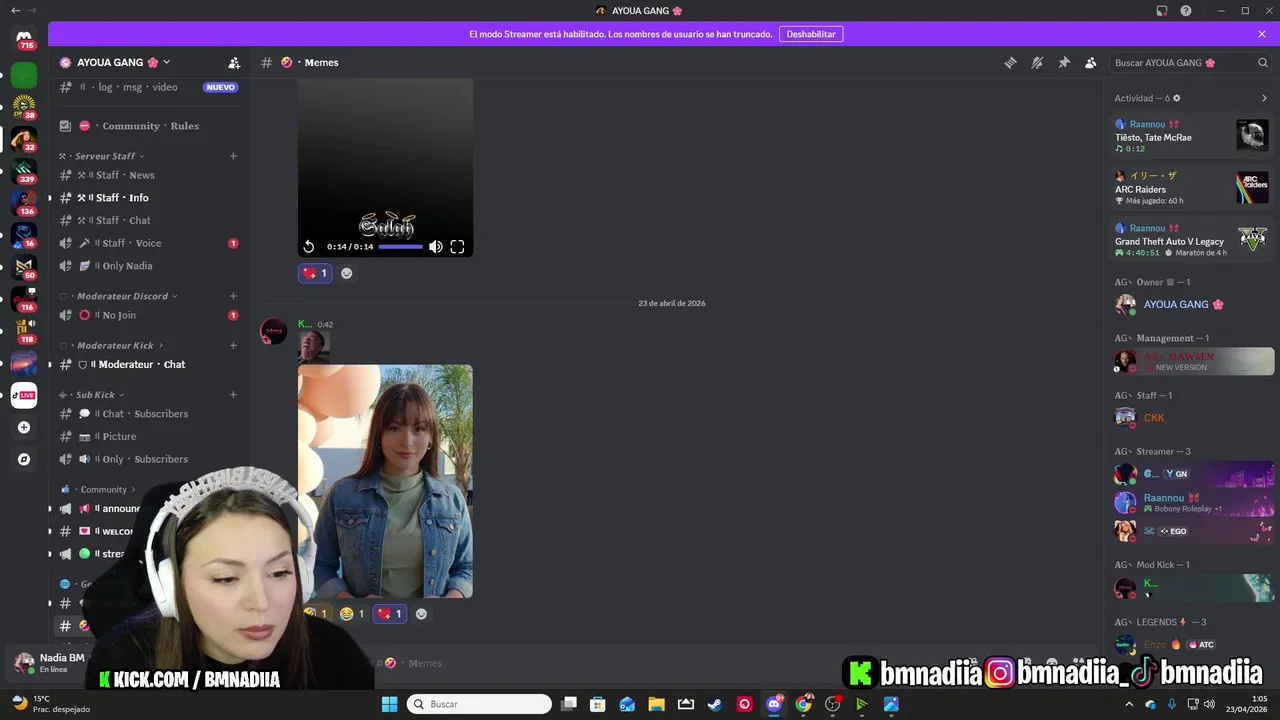The width and height of the screenshot is (1280, 720).
Task: Create channel in Moderateur Kick category
Action: (233, 345)
